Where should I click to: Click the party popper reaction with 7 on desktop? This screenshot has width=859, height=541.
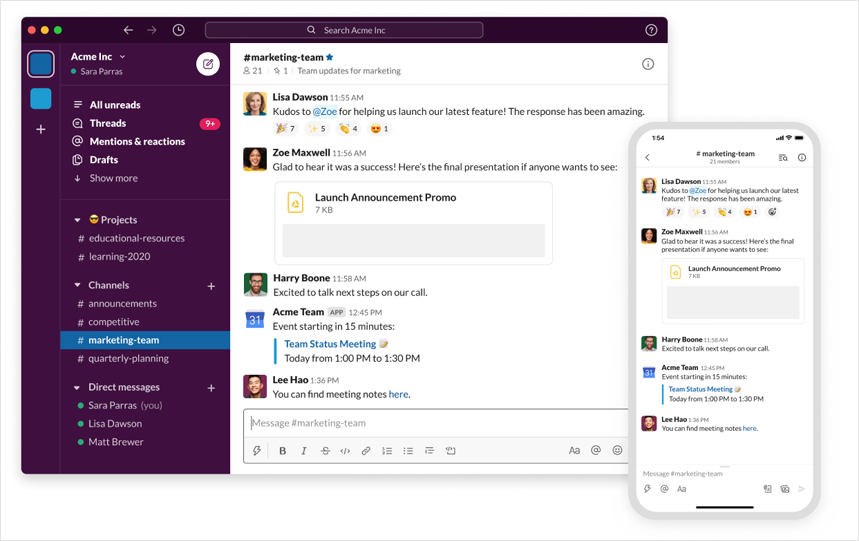[285, 129]
